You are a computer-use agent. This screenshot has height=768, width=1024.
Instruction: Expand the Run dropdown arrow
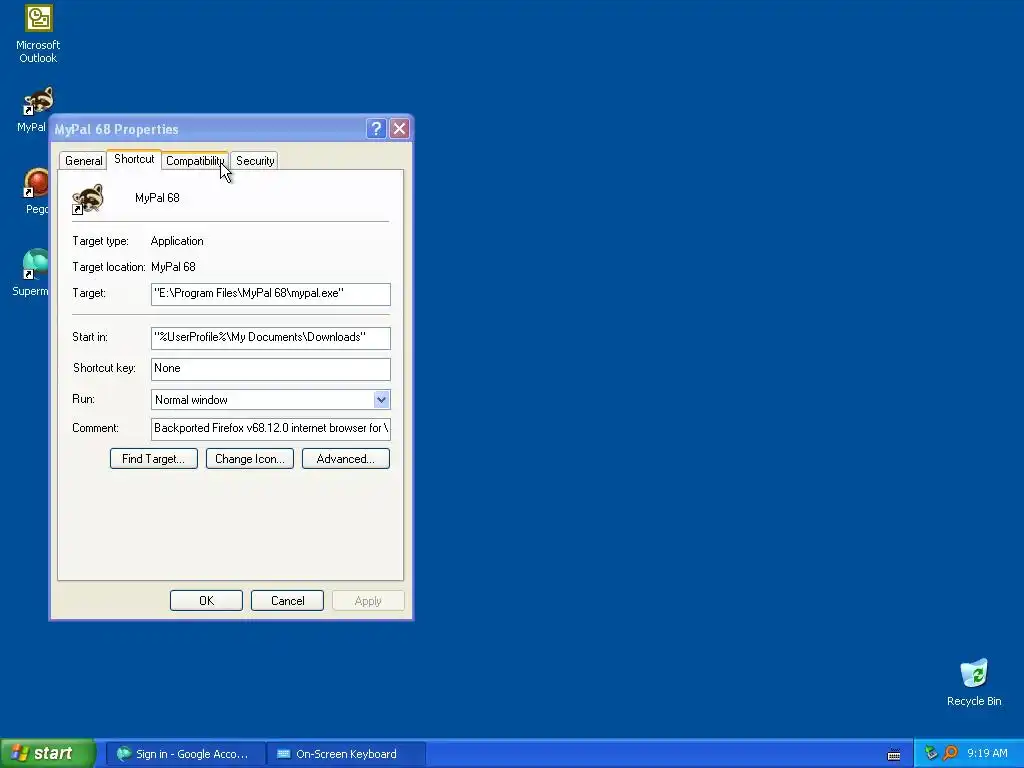381,400
